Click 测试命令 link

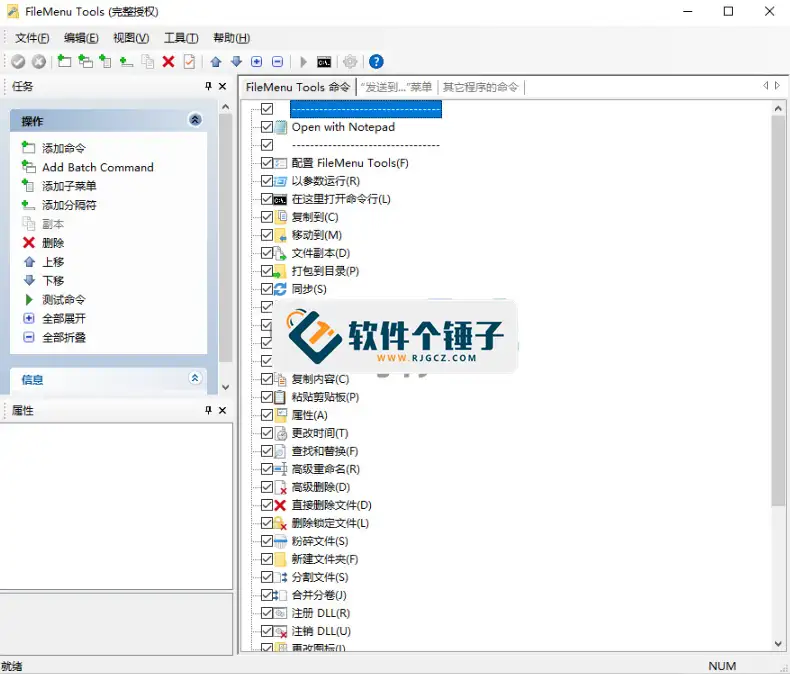coord(63,300)
